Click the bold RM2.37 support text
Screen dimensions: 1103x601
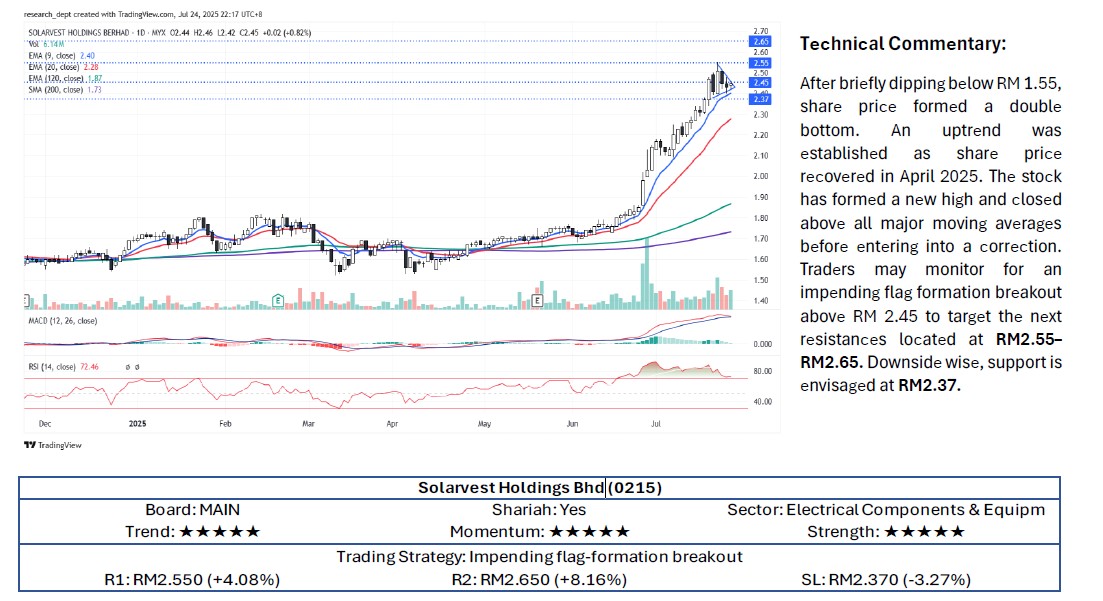coord(929,386)
